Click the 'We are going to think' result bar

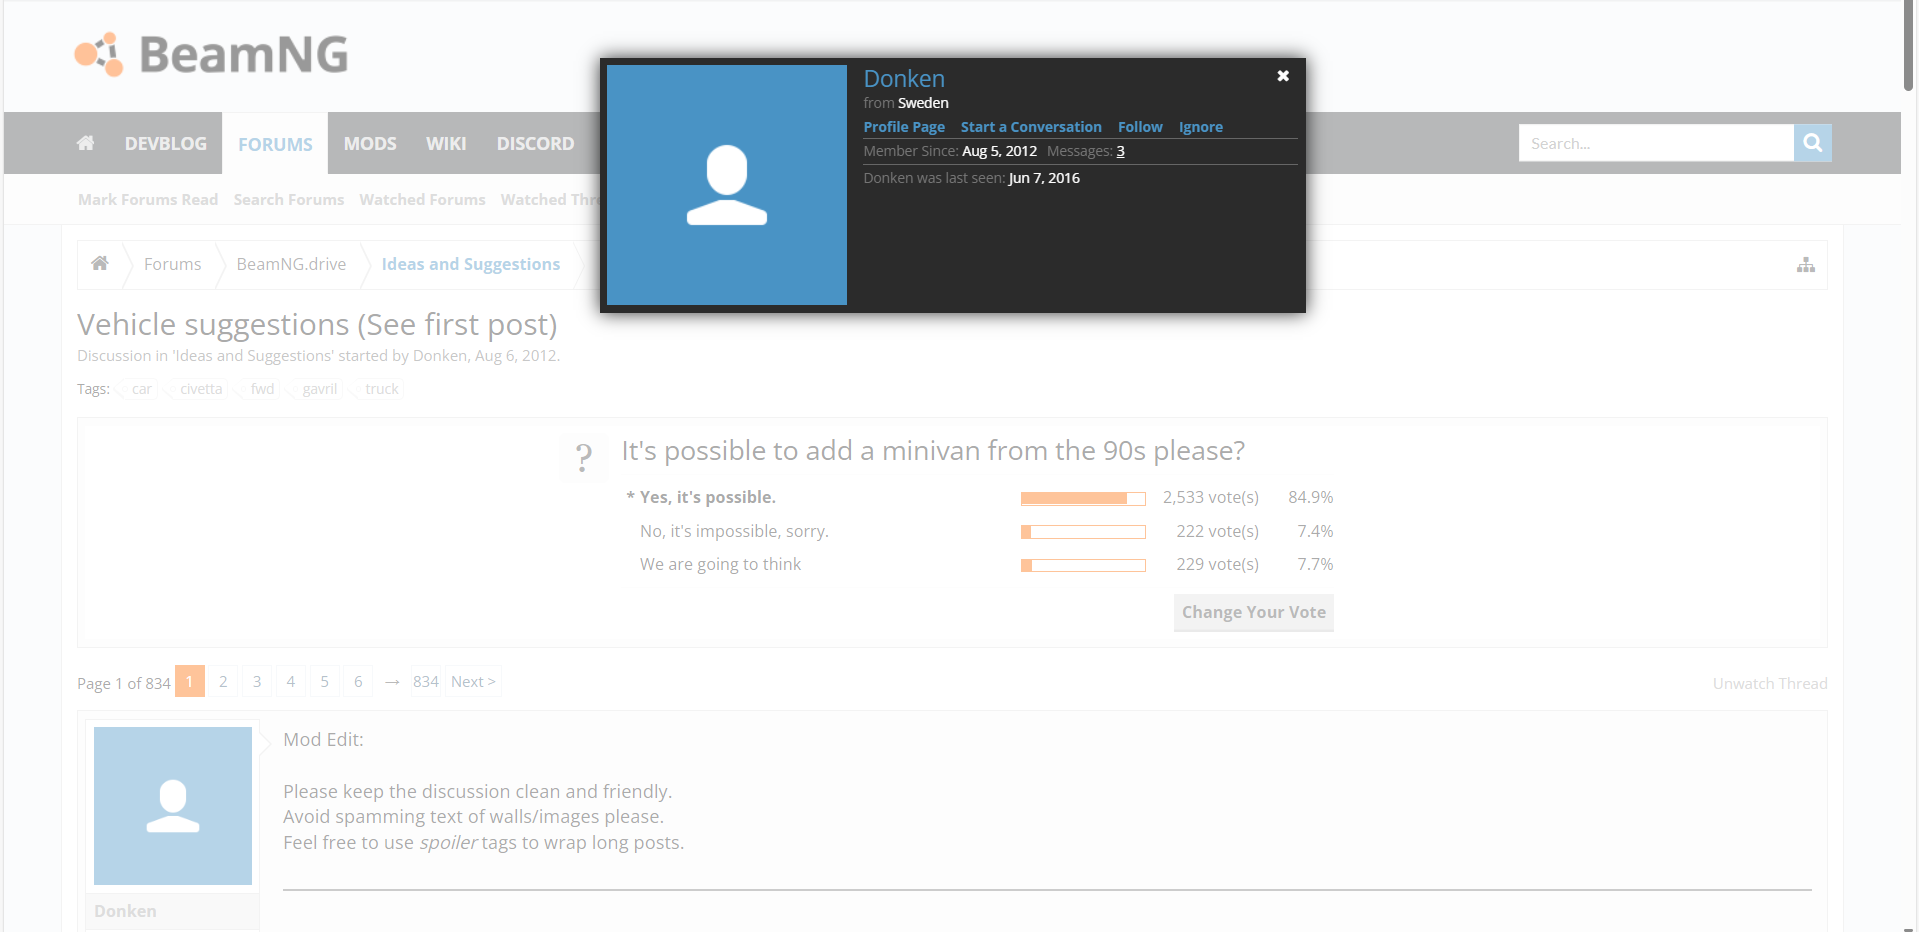[1083, 565]
